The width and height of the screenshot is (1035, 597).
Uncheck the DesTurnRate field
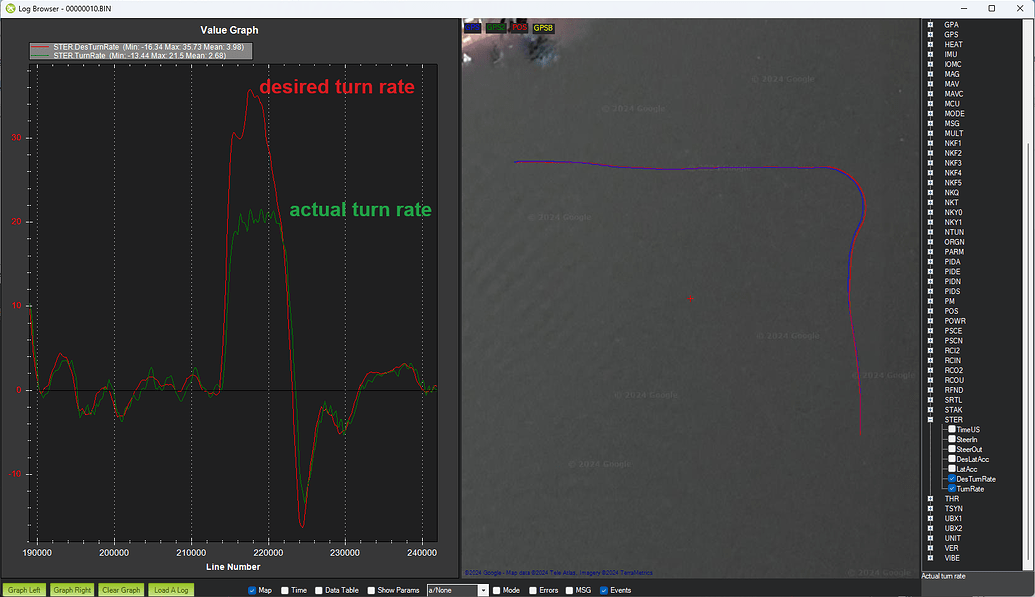pyautogui.click(x=952, y=479)
